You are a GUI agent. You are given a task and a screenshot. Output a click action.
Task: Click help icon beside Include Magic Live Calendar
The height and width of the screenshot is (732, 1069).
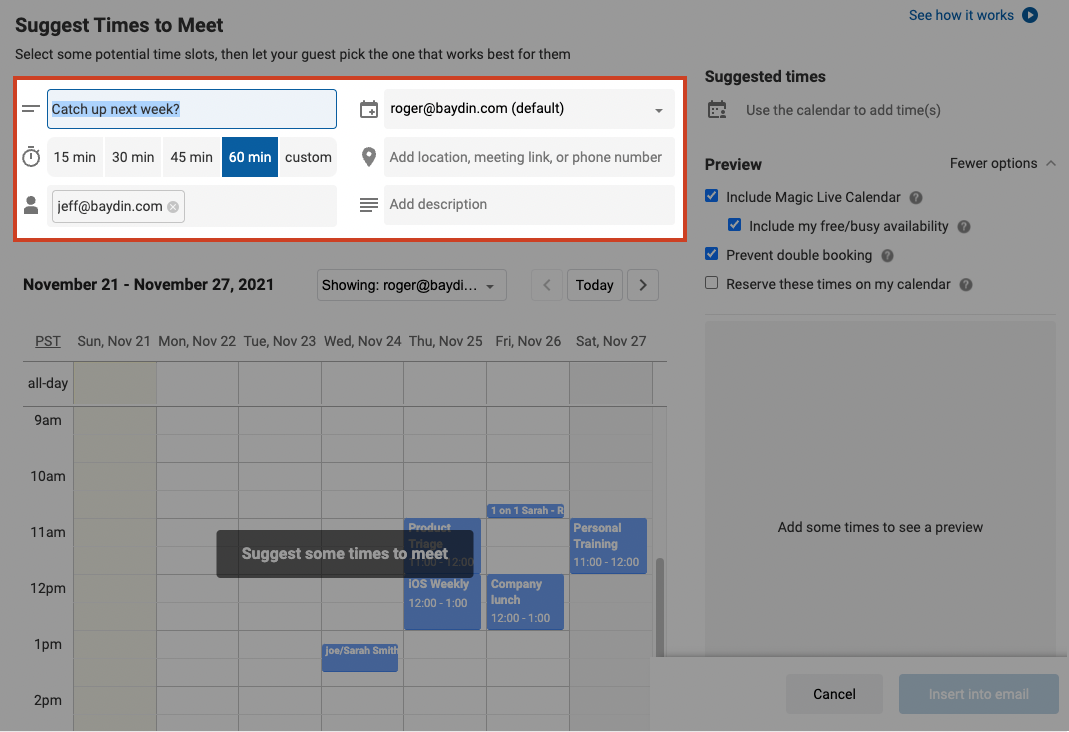pos(916,198)
